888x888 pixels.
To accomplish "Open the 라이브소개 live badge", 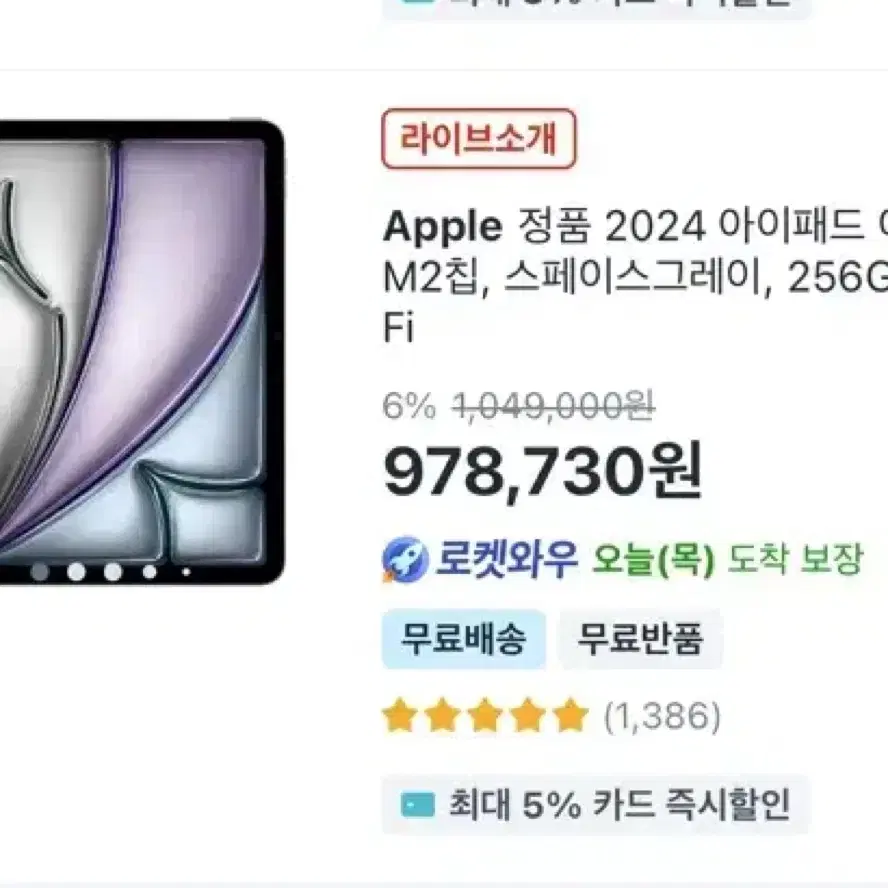I will [x=479, y=139].
